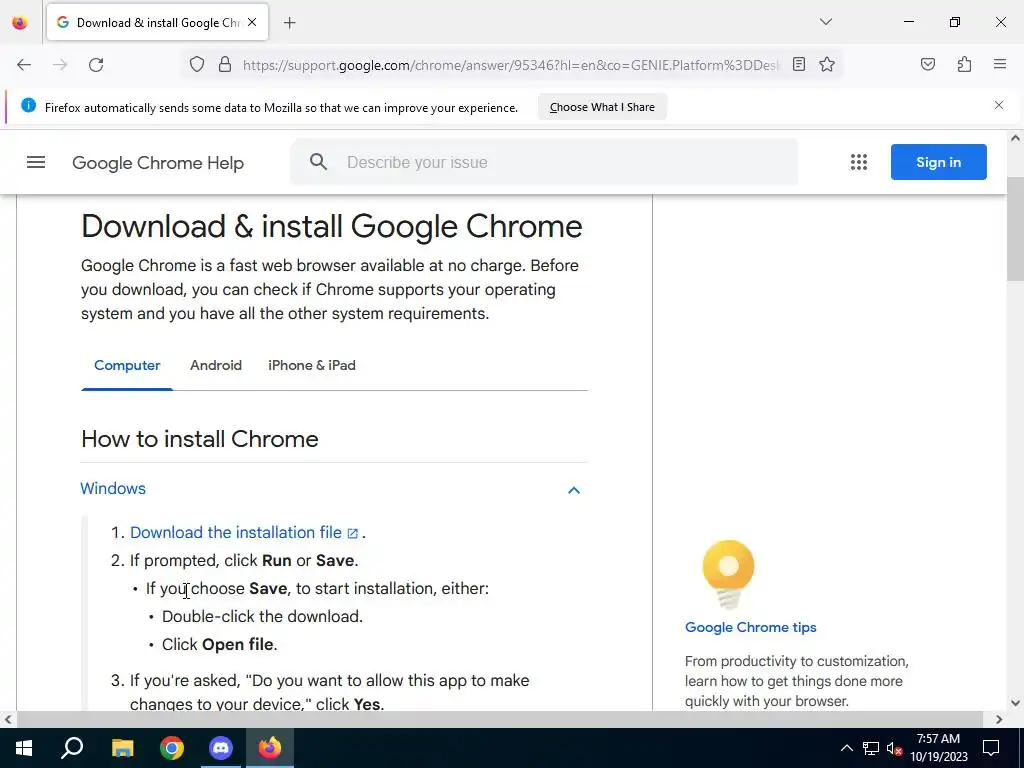Click the Google Chrome Help title
This screenshot has width=1024, height=768.
[157, 163]
